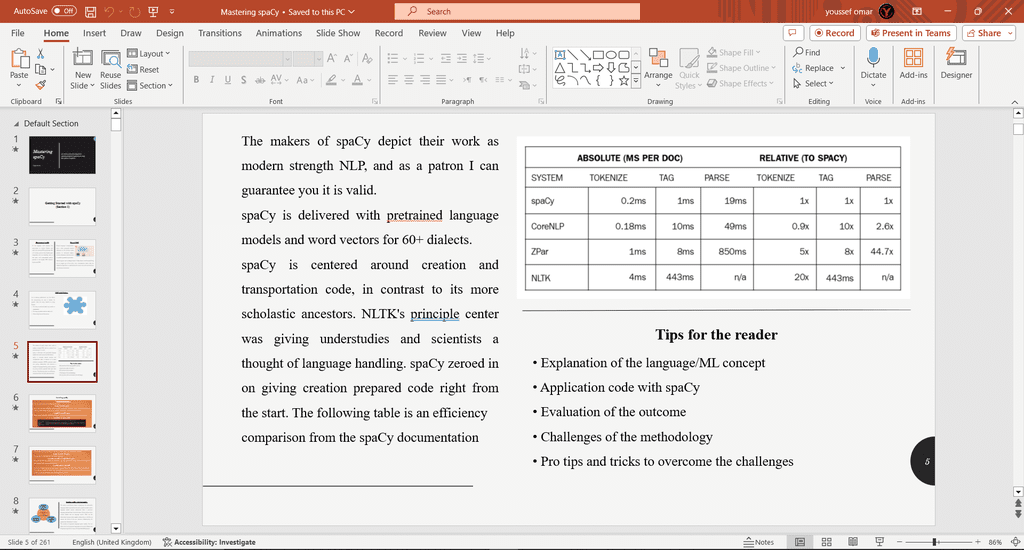Click the Comments icon button
This screenshot has width=1024, height=550.
(x=792, y=33)
